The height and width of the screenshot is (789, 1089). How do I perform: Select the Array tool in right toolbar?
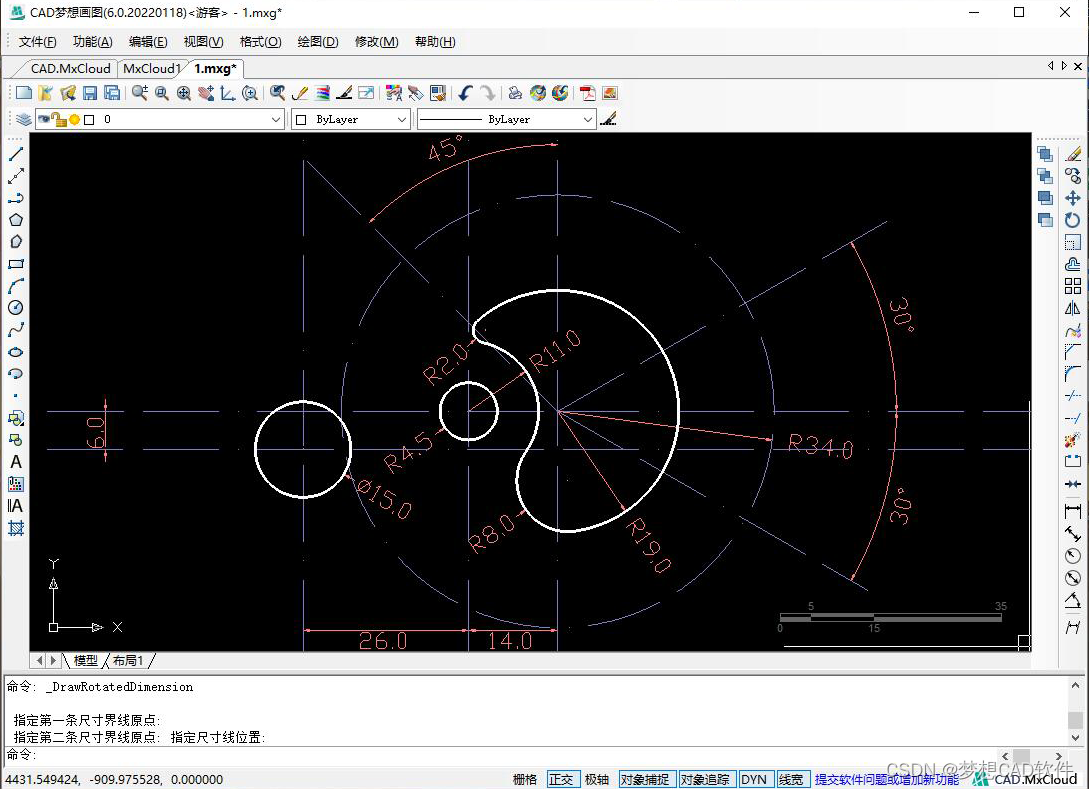click(1073, 286)
